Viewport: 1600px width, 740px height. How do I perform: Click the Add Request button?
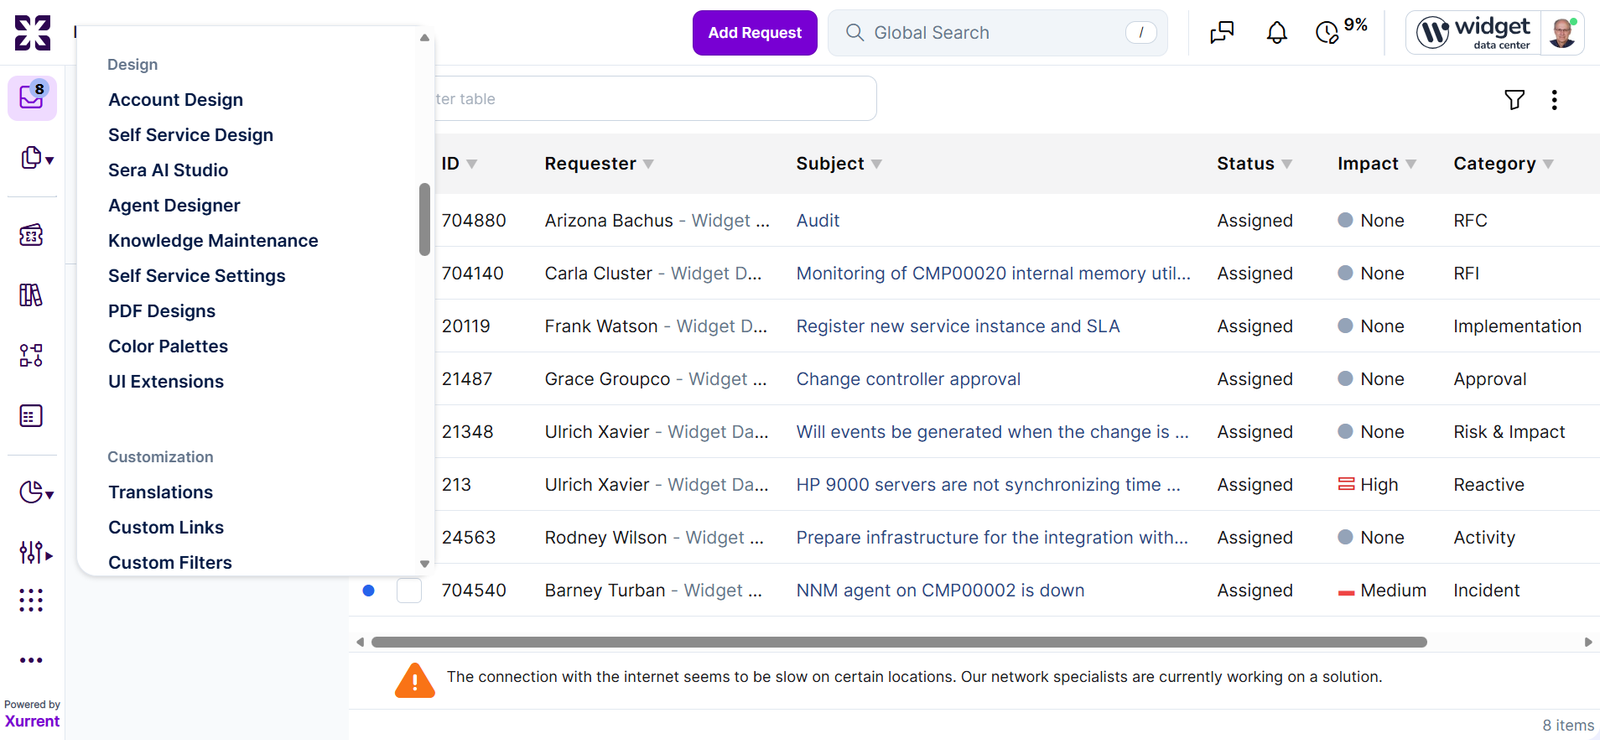click(755, 33)
